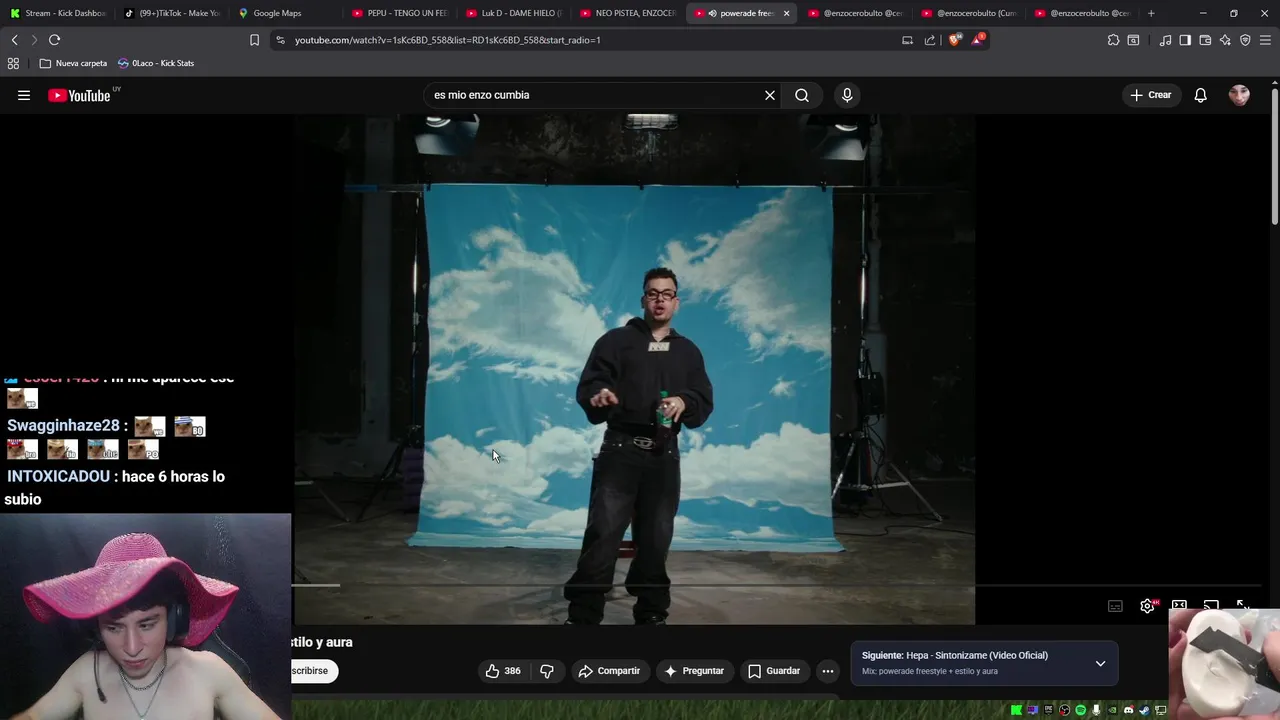The height and width of the screenshot is (720, 1280).
Task: Install the app from the address bar icon
Action: 907,40
